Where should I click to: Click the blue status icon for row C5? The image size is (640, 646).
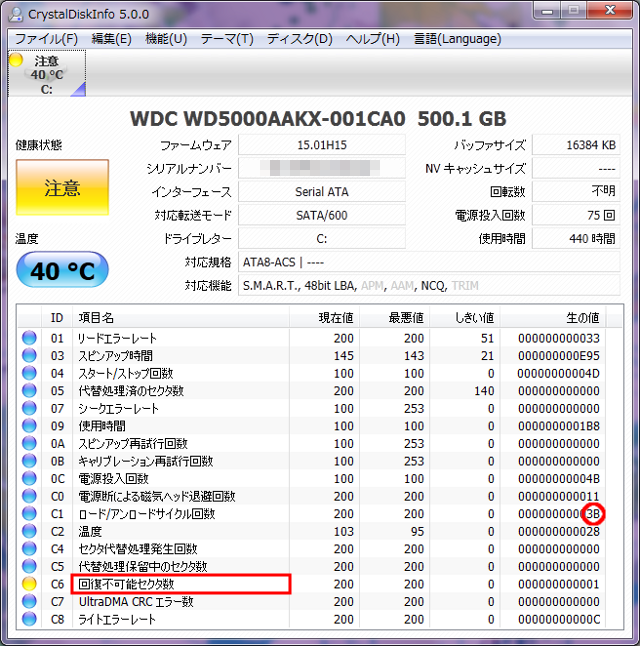pos(29,566)
